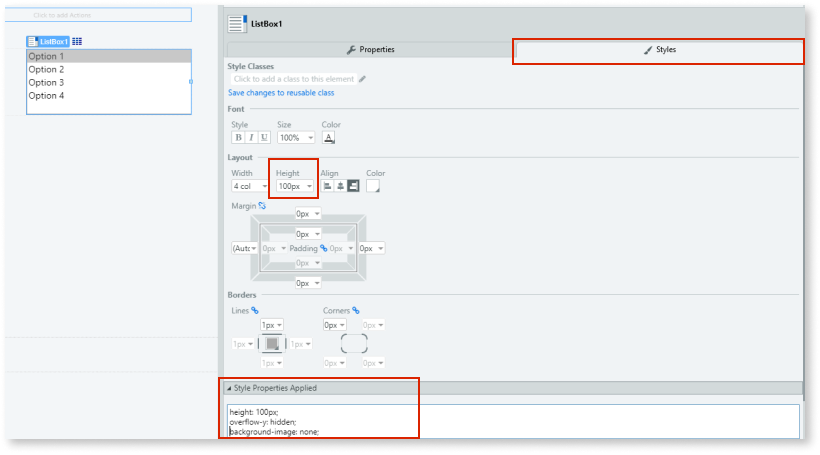Toggle linked border line values
The width and height of the screenshot is (820, 455).
(255, 311)
